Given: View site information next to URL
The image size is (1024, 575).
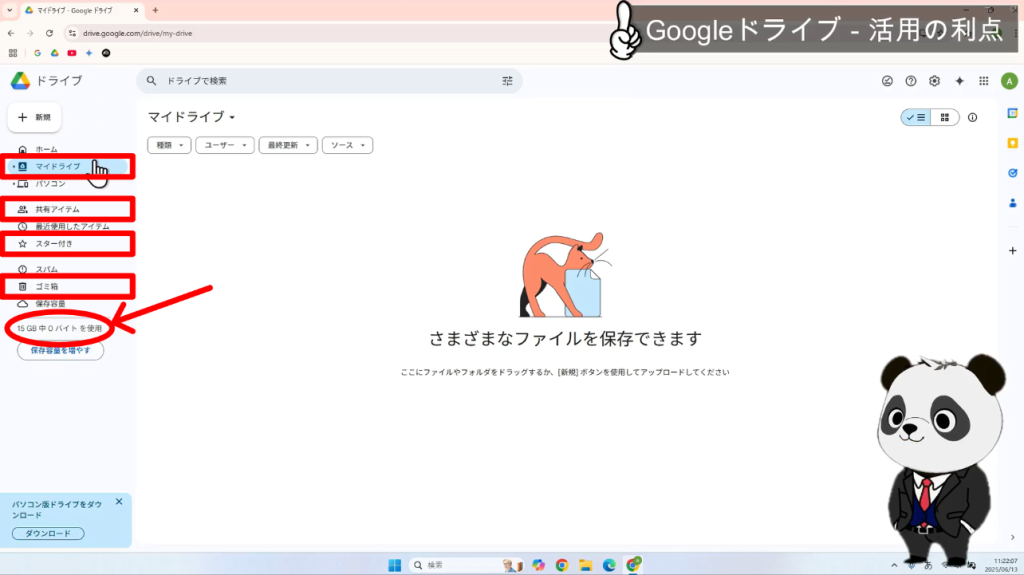Looking at the screenshot, I should [x=72, y=33].
